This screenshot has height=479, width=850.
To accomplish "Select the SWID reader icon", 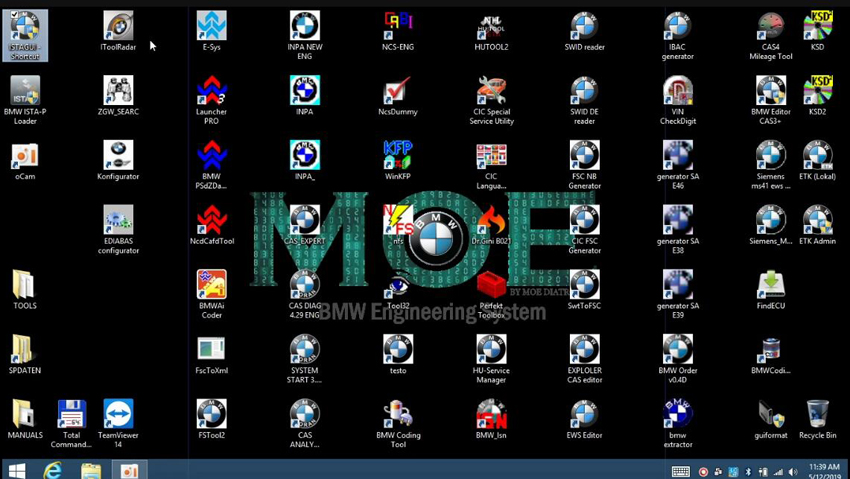I will [x=584, y=31].
